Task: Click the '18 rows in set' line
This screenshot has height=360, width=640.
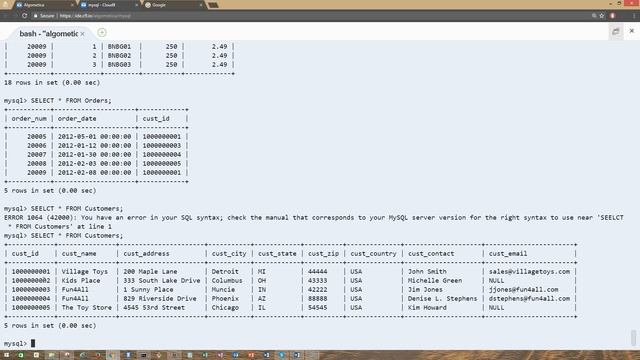Action: tap(52, 82)
